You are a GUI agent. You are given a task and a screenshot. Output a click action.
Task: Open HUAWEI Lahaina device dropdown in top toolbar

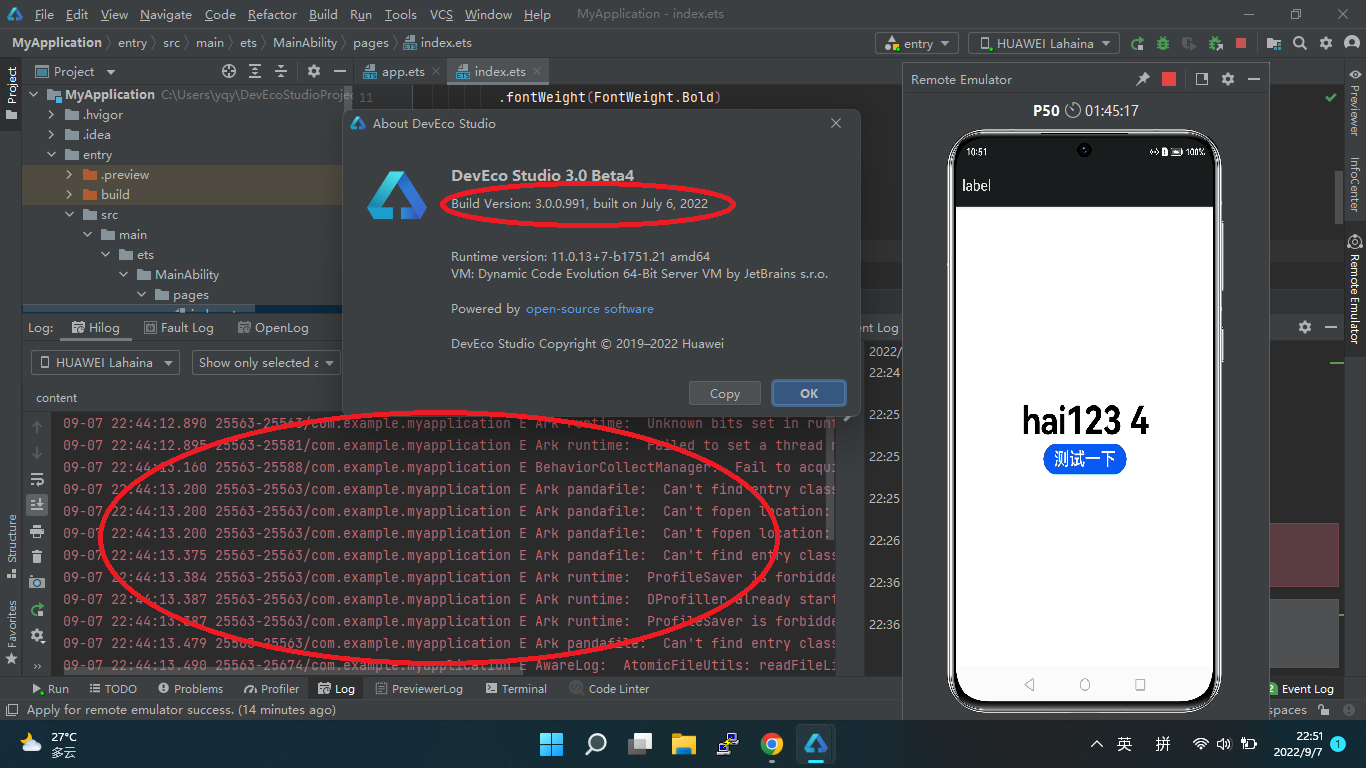(1044, 43)
